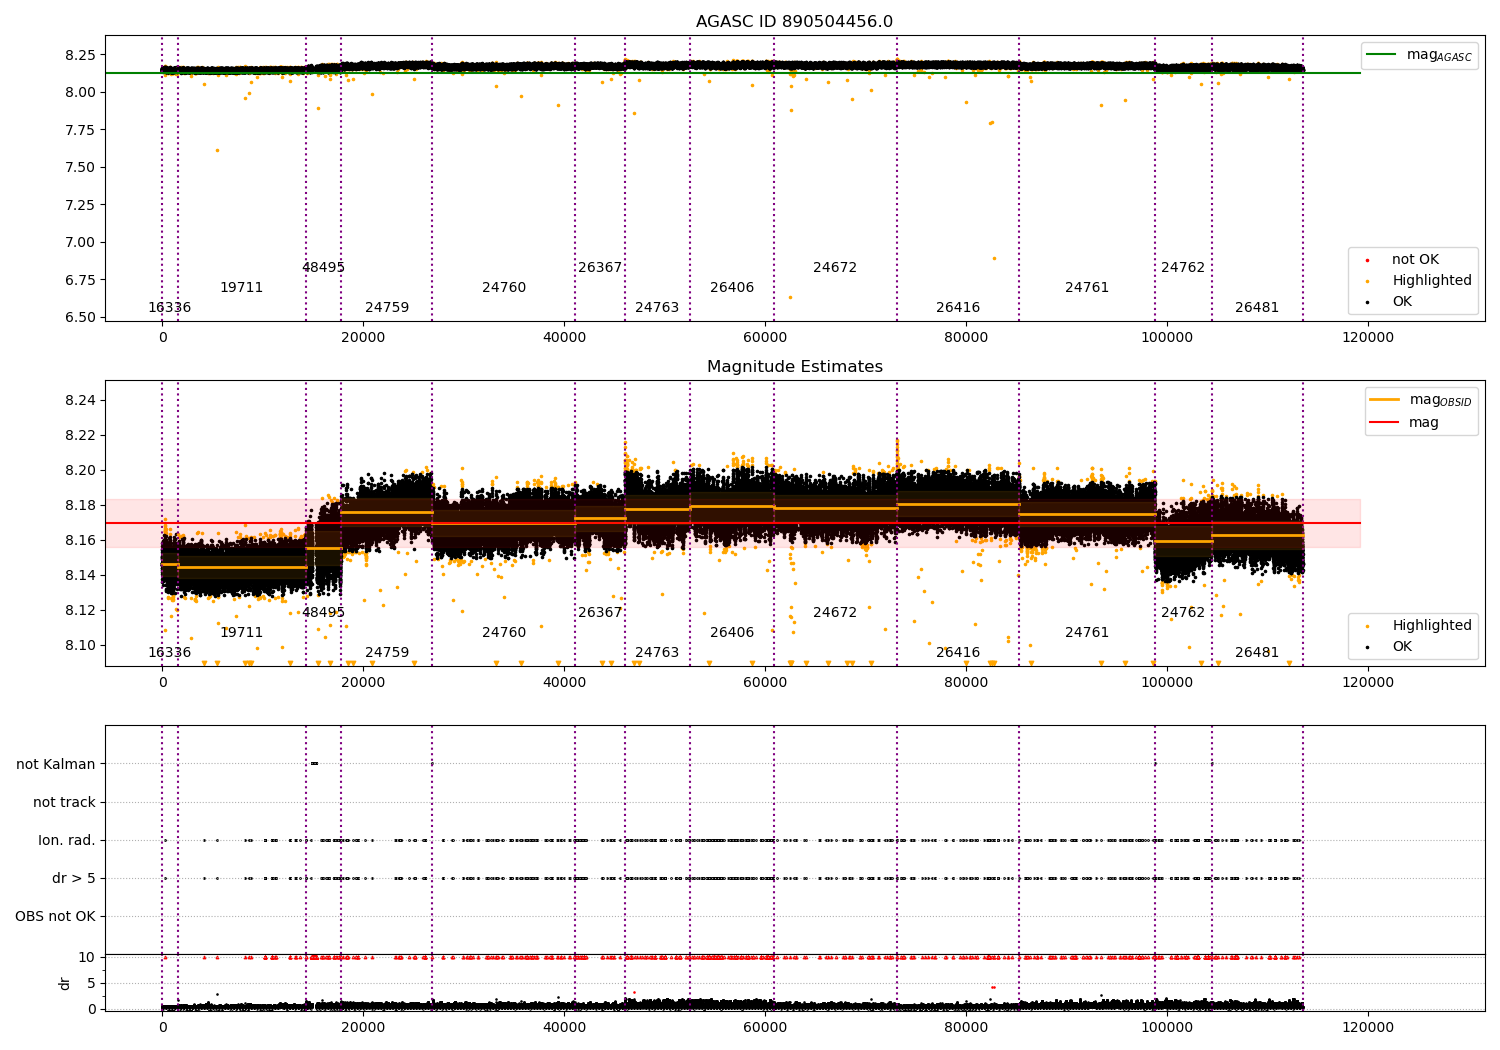Click the 120000 x-tick under bottom panel
This screenshot has width=1500, height=1050.
pyautogui.click(x=1367, y=1027)
